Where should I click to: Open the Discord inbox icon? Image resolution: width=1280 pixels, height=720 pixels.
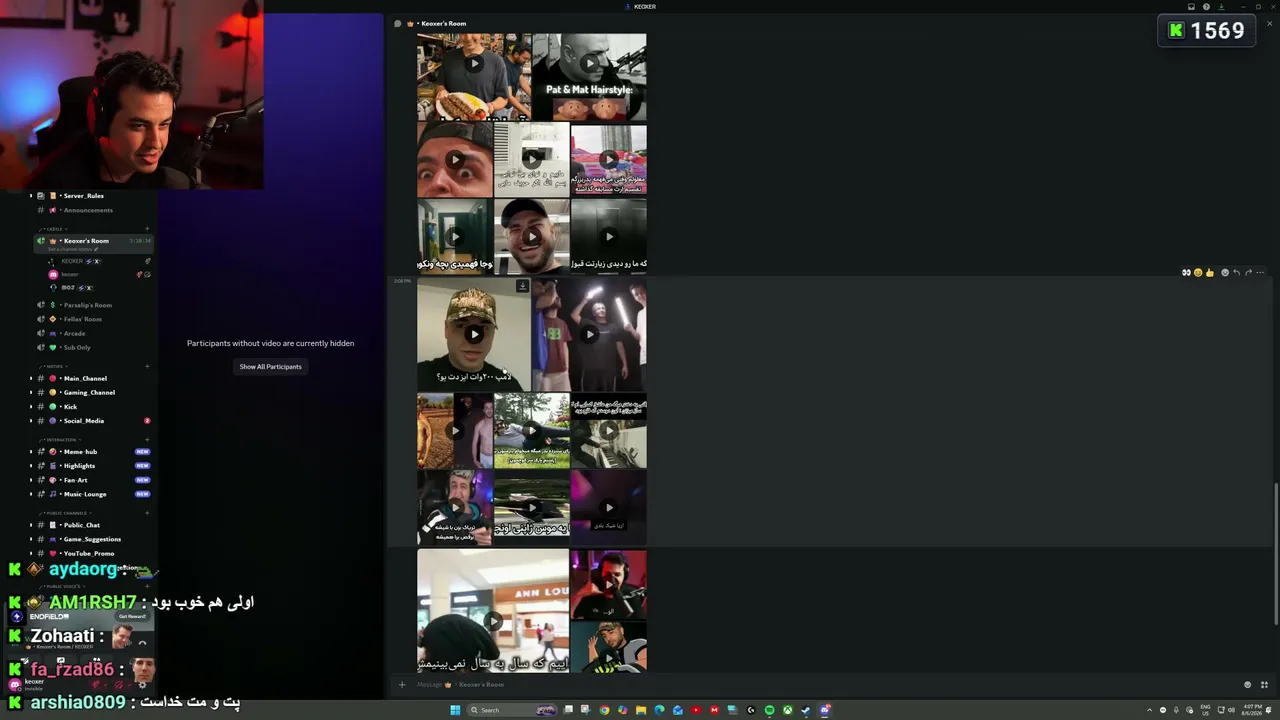point(1191,7)
